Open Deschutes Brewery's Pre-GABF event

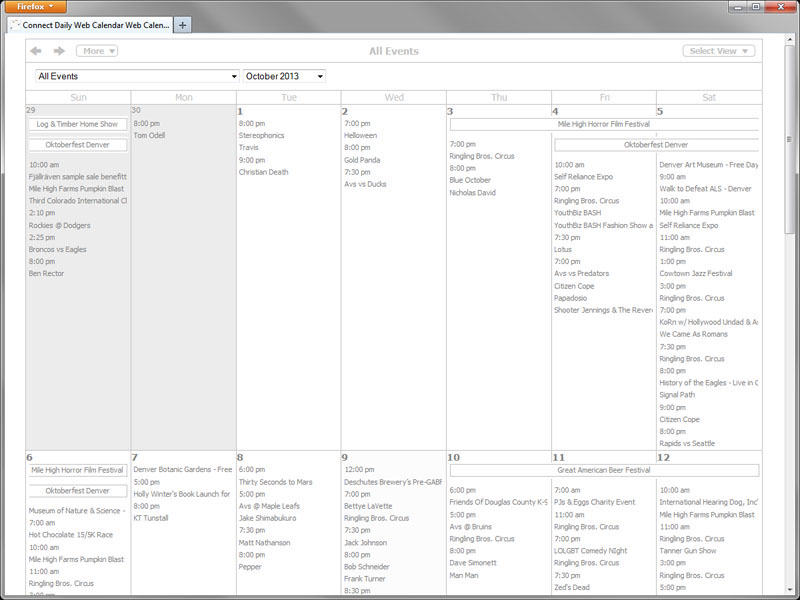pyautogui.click(x=393, y=482)
